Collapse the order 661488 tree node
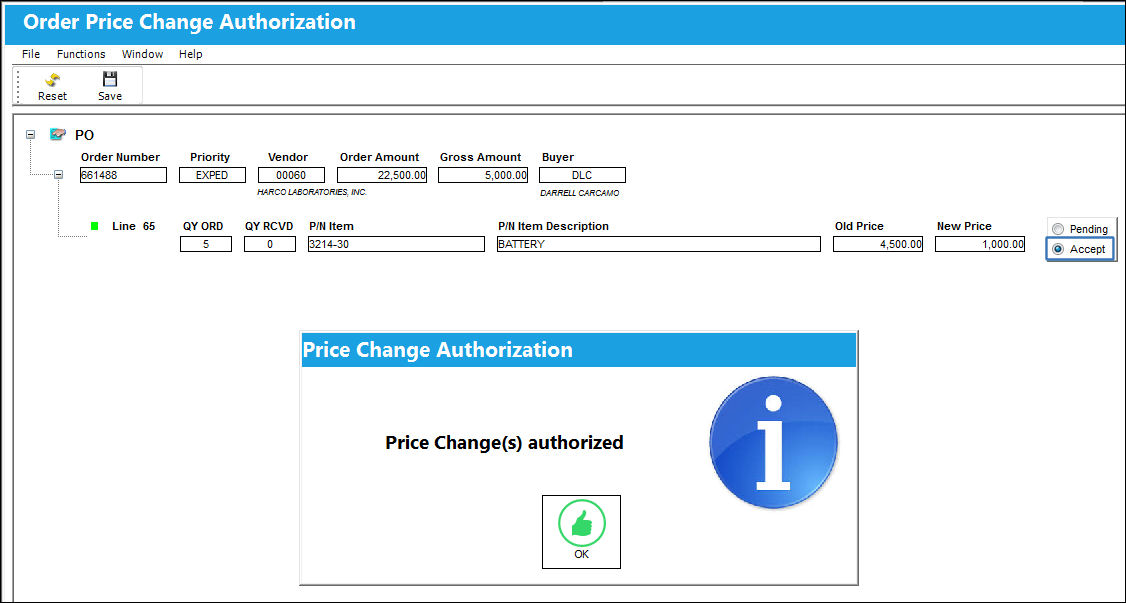The height and width of the screenshot is (603, 1126). pyautogui.click(x=59, y=174)
